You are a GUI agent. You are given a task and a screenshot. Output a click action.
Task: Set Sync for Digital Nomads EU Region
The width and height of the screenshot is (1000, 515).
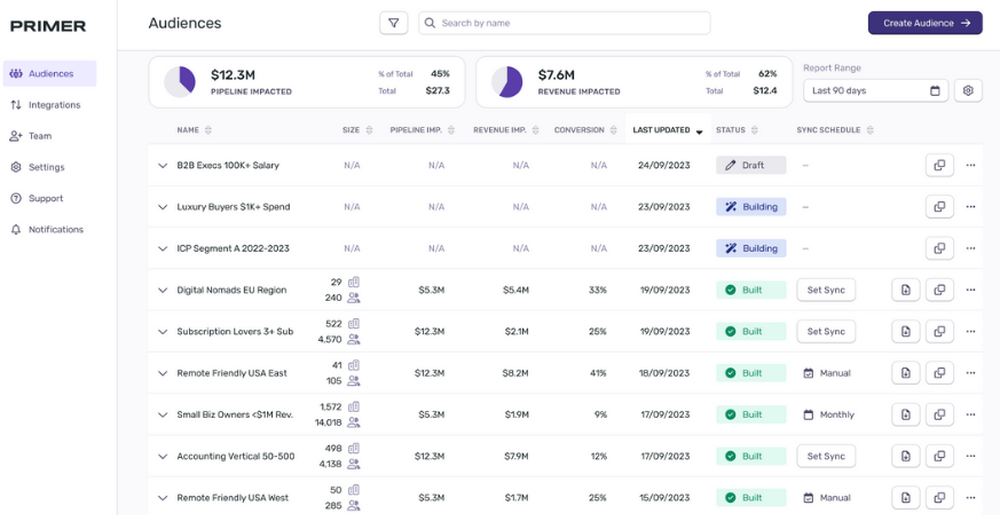click(x=826, y=290)
